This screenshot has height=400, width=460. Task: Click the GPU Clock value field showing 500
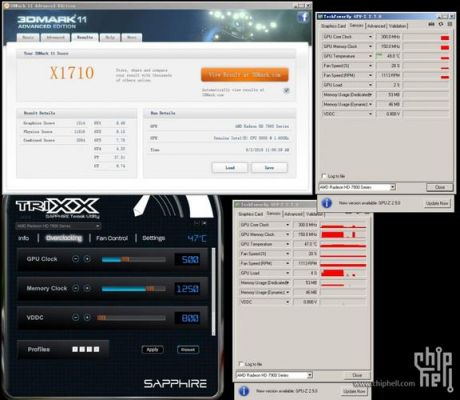pos(188,259)
